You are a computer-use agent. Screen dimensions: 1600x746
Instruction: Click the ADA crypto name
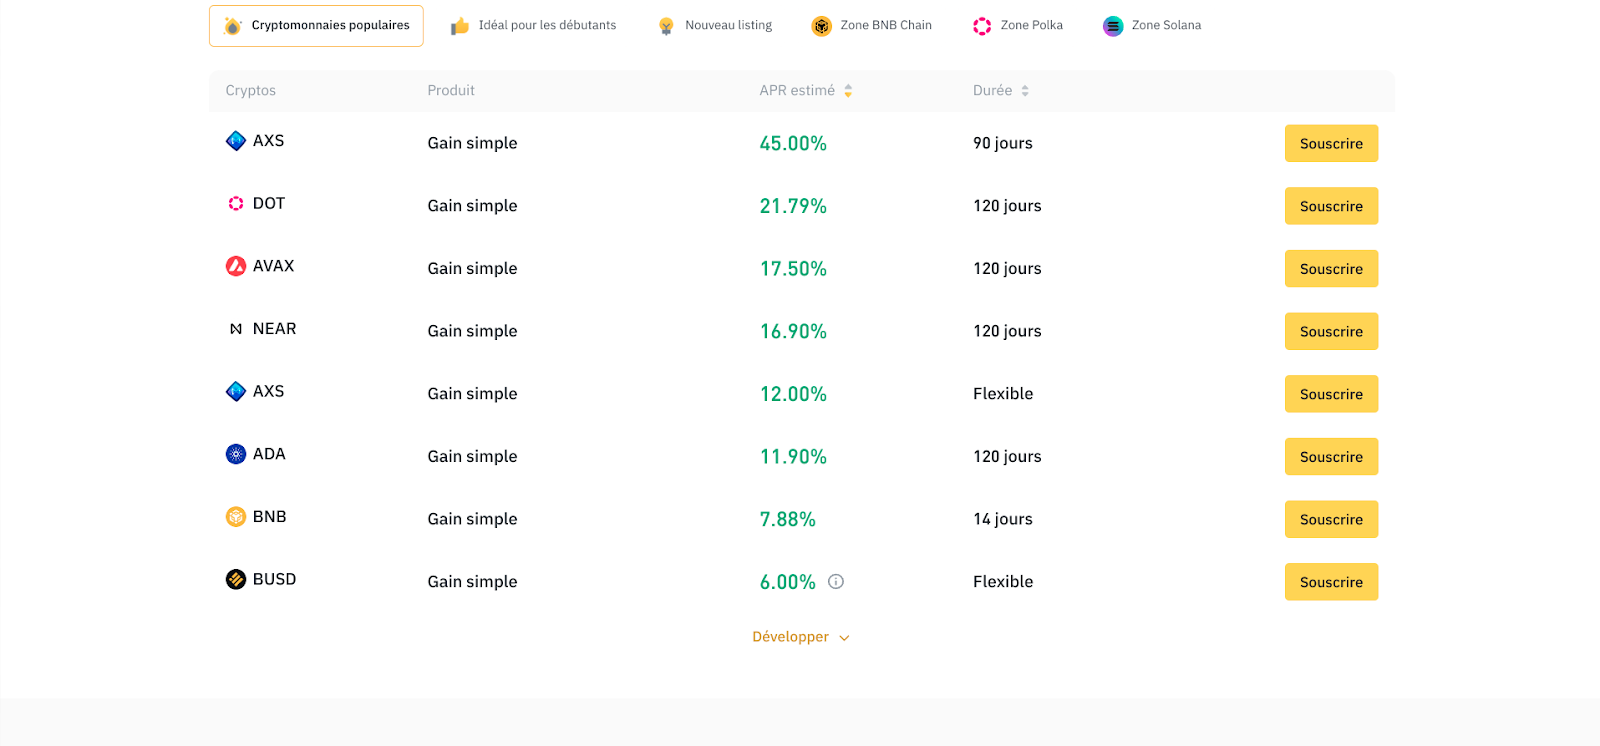click(x=269, y=454)
